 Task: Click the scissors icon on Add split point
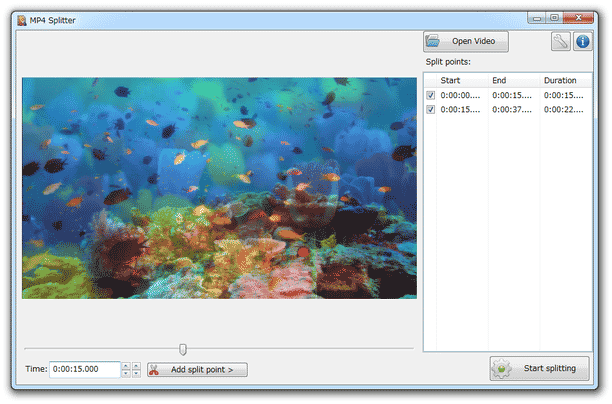click(x=154, y=370)
